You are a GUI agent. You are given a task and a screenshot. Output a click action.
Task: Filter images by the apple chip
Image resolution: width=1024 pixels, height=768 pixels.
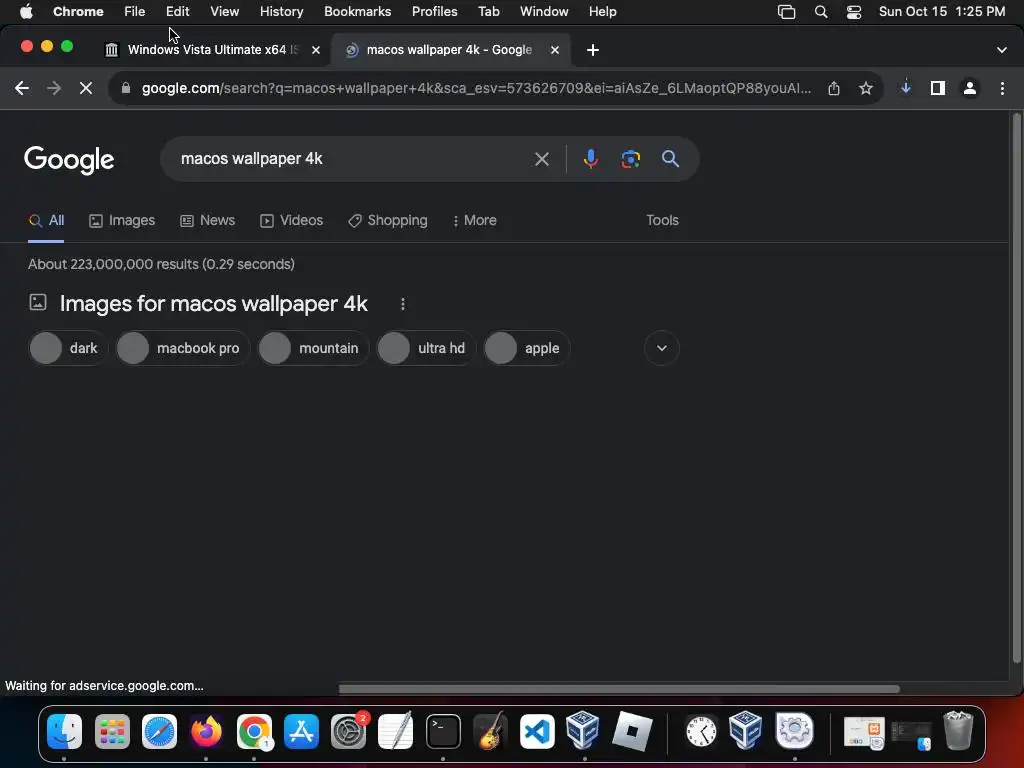coord(527,348)
